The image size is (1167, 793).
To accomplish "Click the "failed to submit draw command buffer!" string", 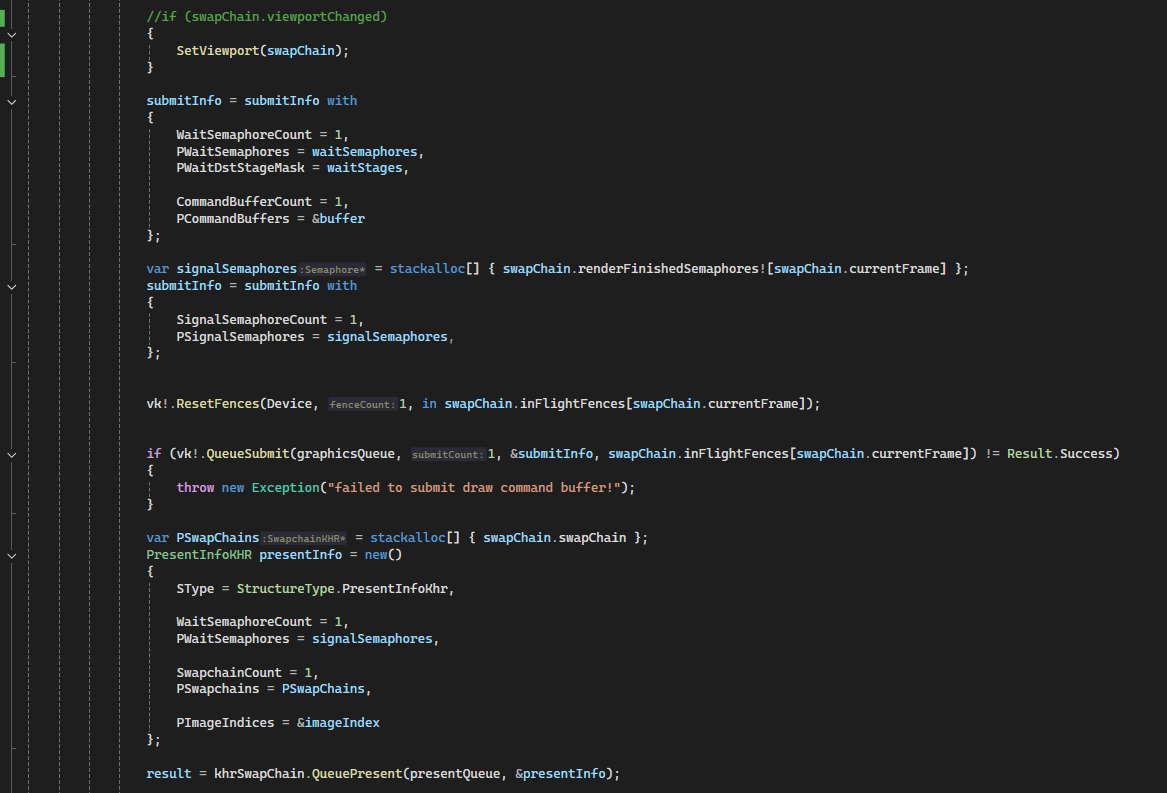I will 473,488.
